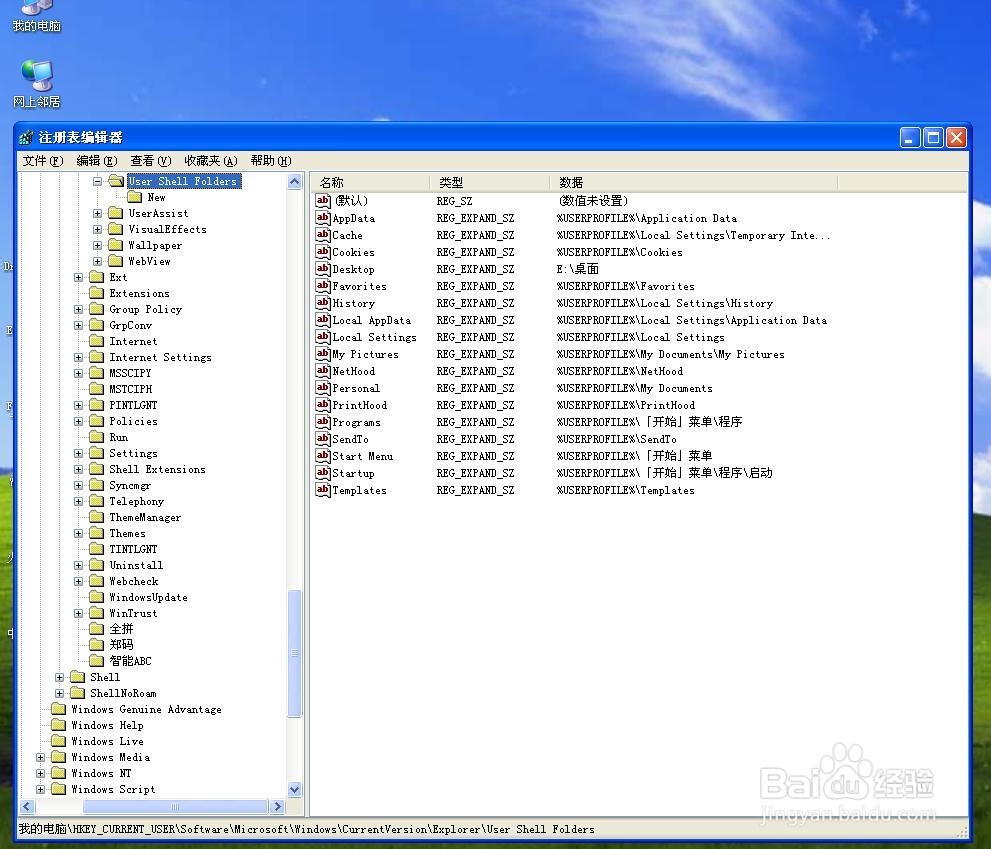The height and width of the screenshot is (849, 991).
Task: Click the vertical scrollbar thumb in tree
Action: point(295,653)
